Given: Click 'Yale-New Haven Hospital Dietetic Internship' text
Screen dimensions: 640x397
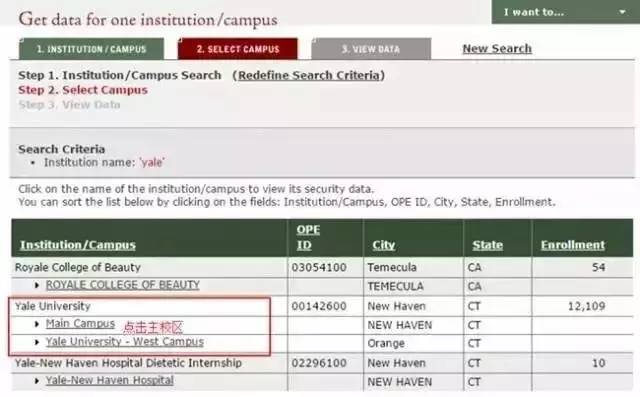Looking at the screenshot, I should click(x=128, y=363).
